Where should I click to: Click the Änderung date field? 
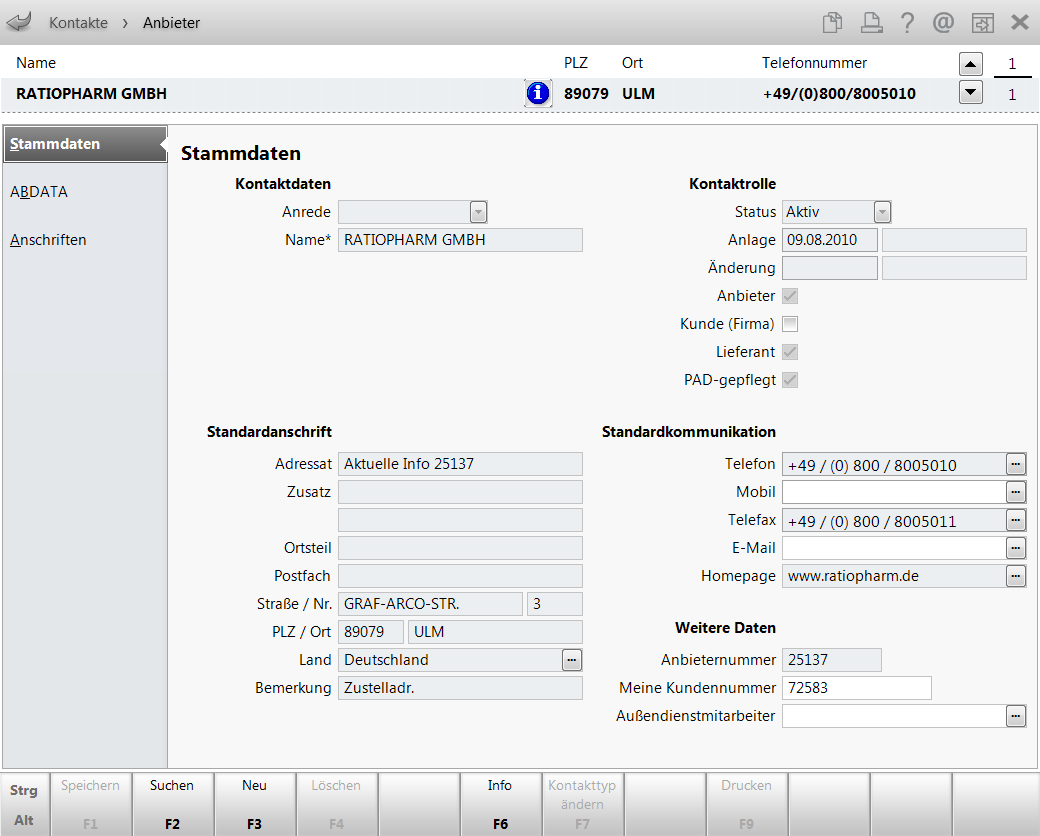tap(830, 268)
